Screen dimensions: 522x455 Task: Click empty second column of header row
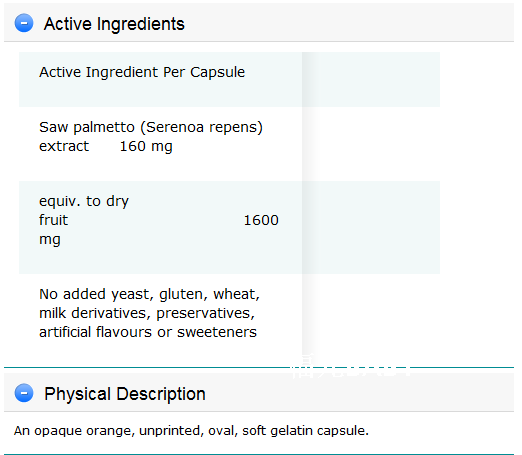pos(371,79)
